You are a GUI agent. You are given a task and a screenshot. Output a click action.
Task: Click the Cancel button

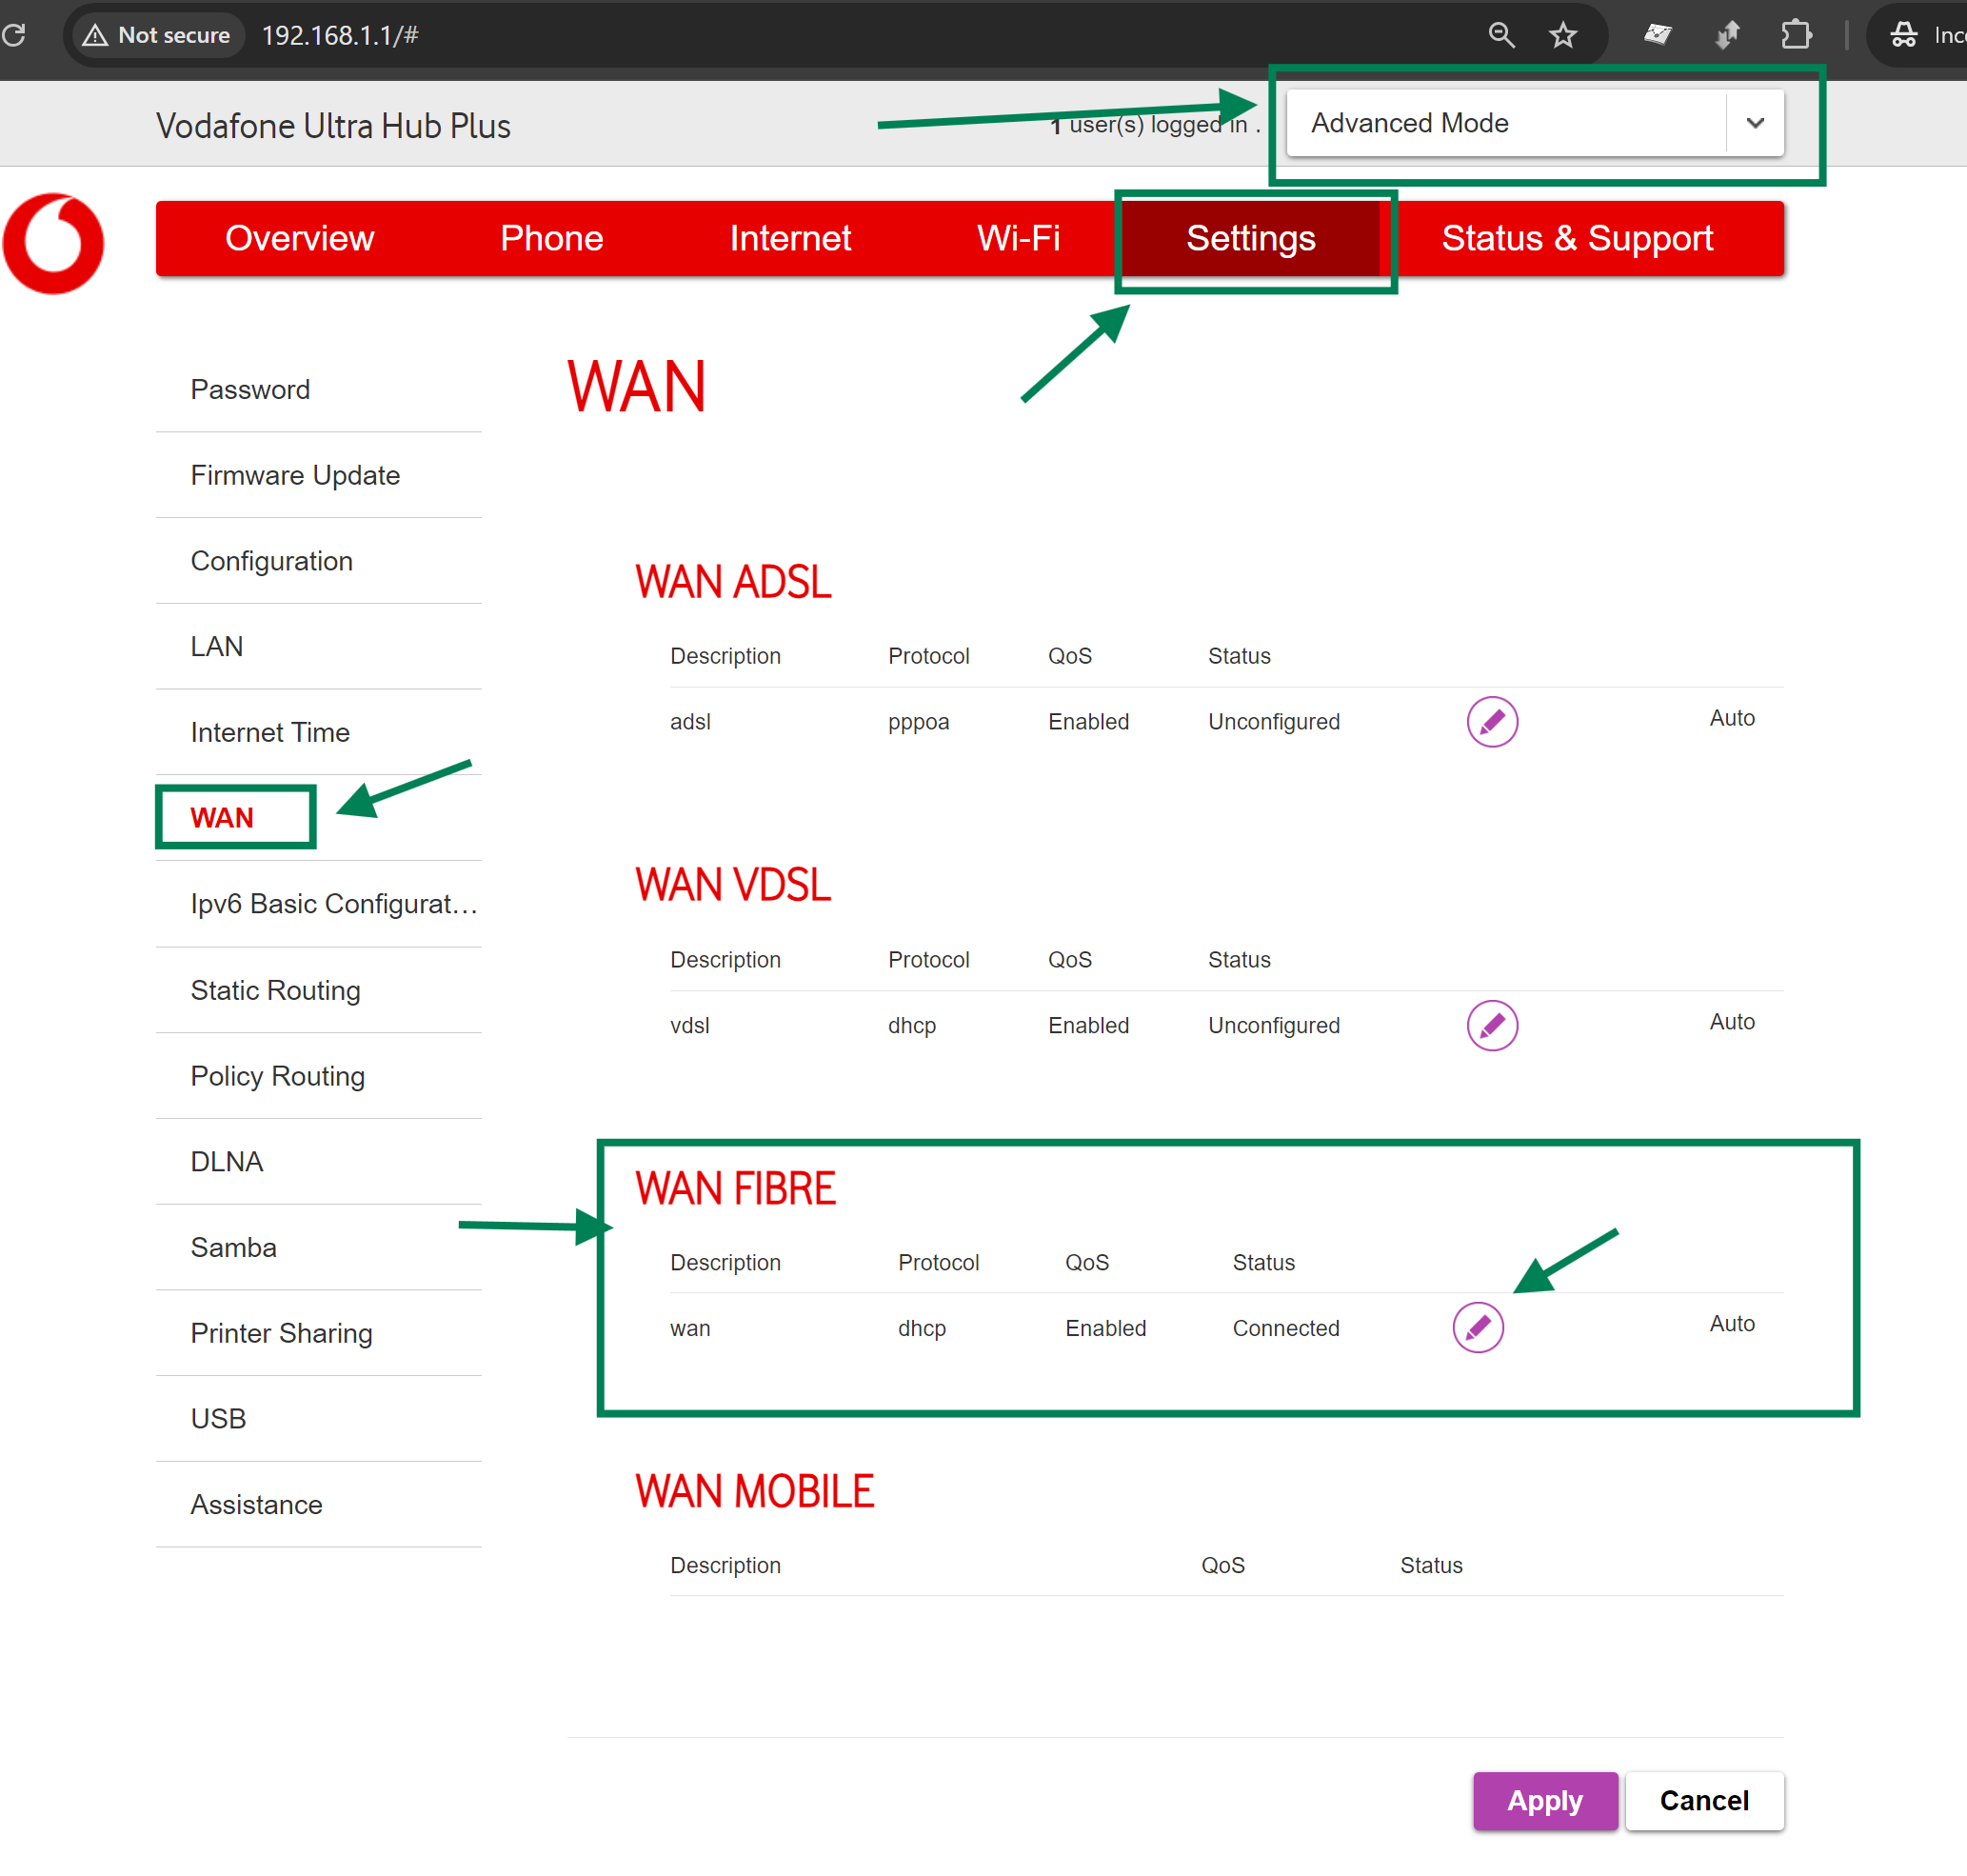click(1704, 1801)
